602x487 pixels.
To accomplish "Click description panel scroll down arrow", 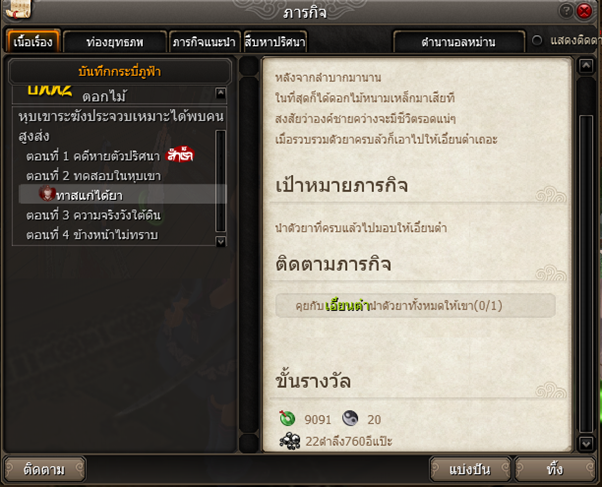I will tap(586, 444).
